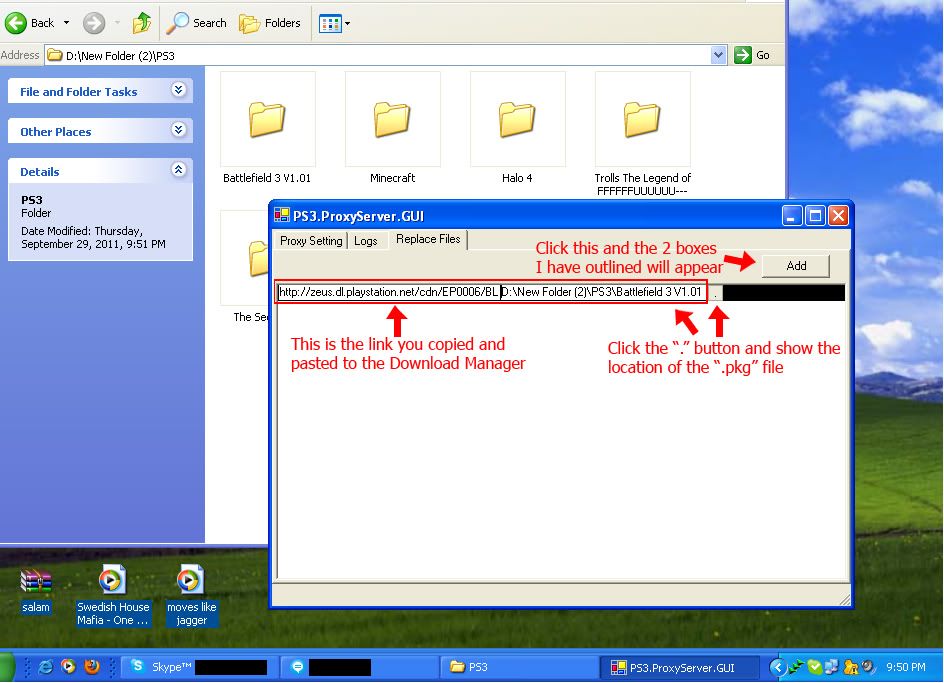Screen dimensions: 944x683
Task: Click the 9:50 PM taskbar clock
Action: pos(905,667)
